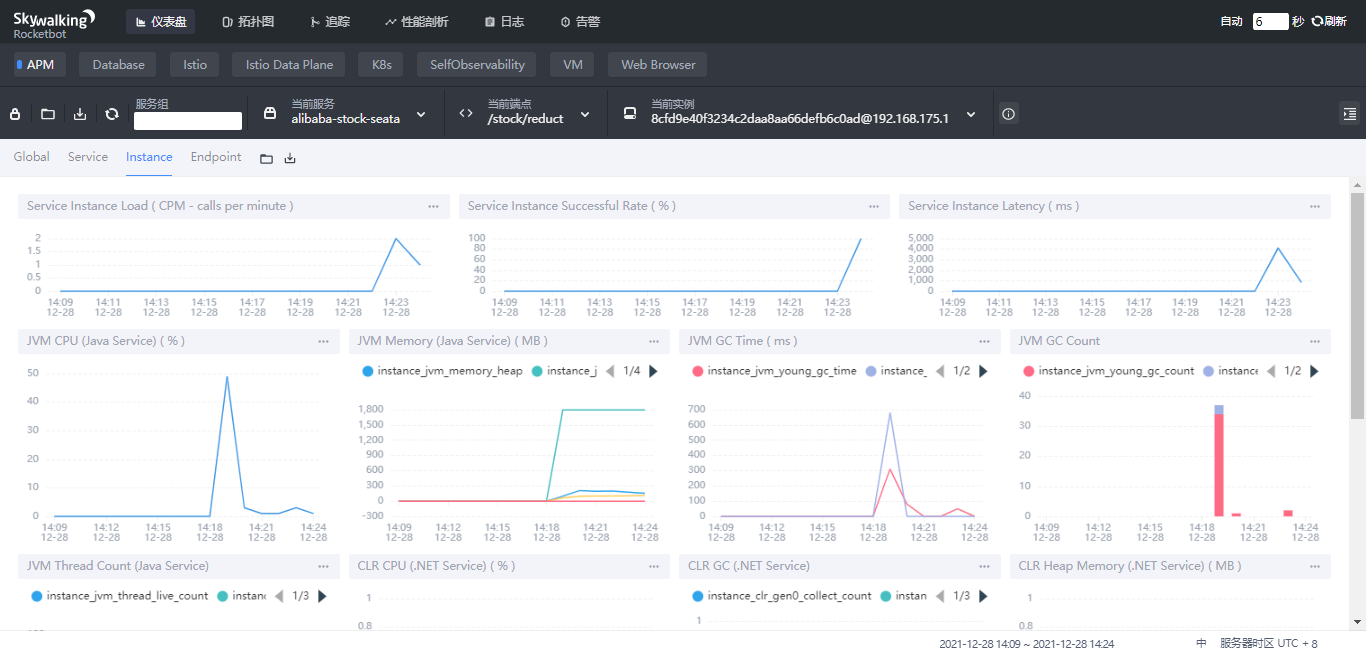1366x657 pixels.
Task: Switch to the Instance sub-tab
Action: (149, 157)
